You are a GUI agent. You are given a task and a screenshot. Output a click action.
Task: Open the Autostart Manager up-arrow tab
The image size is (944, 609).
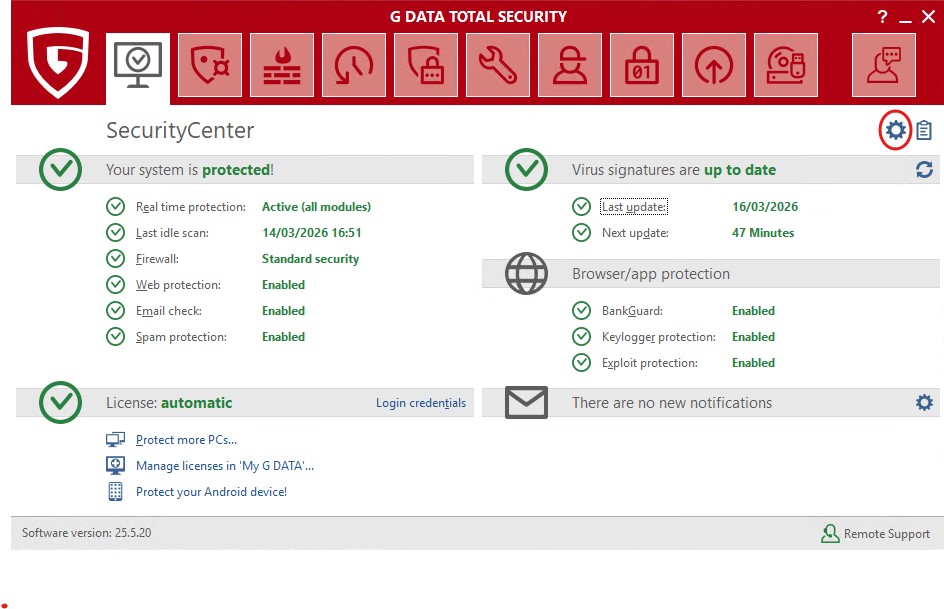(x=714, y=65)
